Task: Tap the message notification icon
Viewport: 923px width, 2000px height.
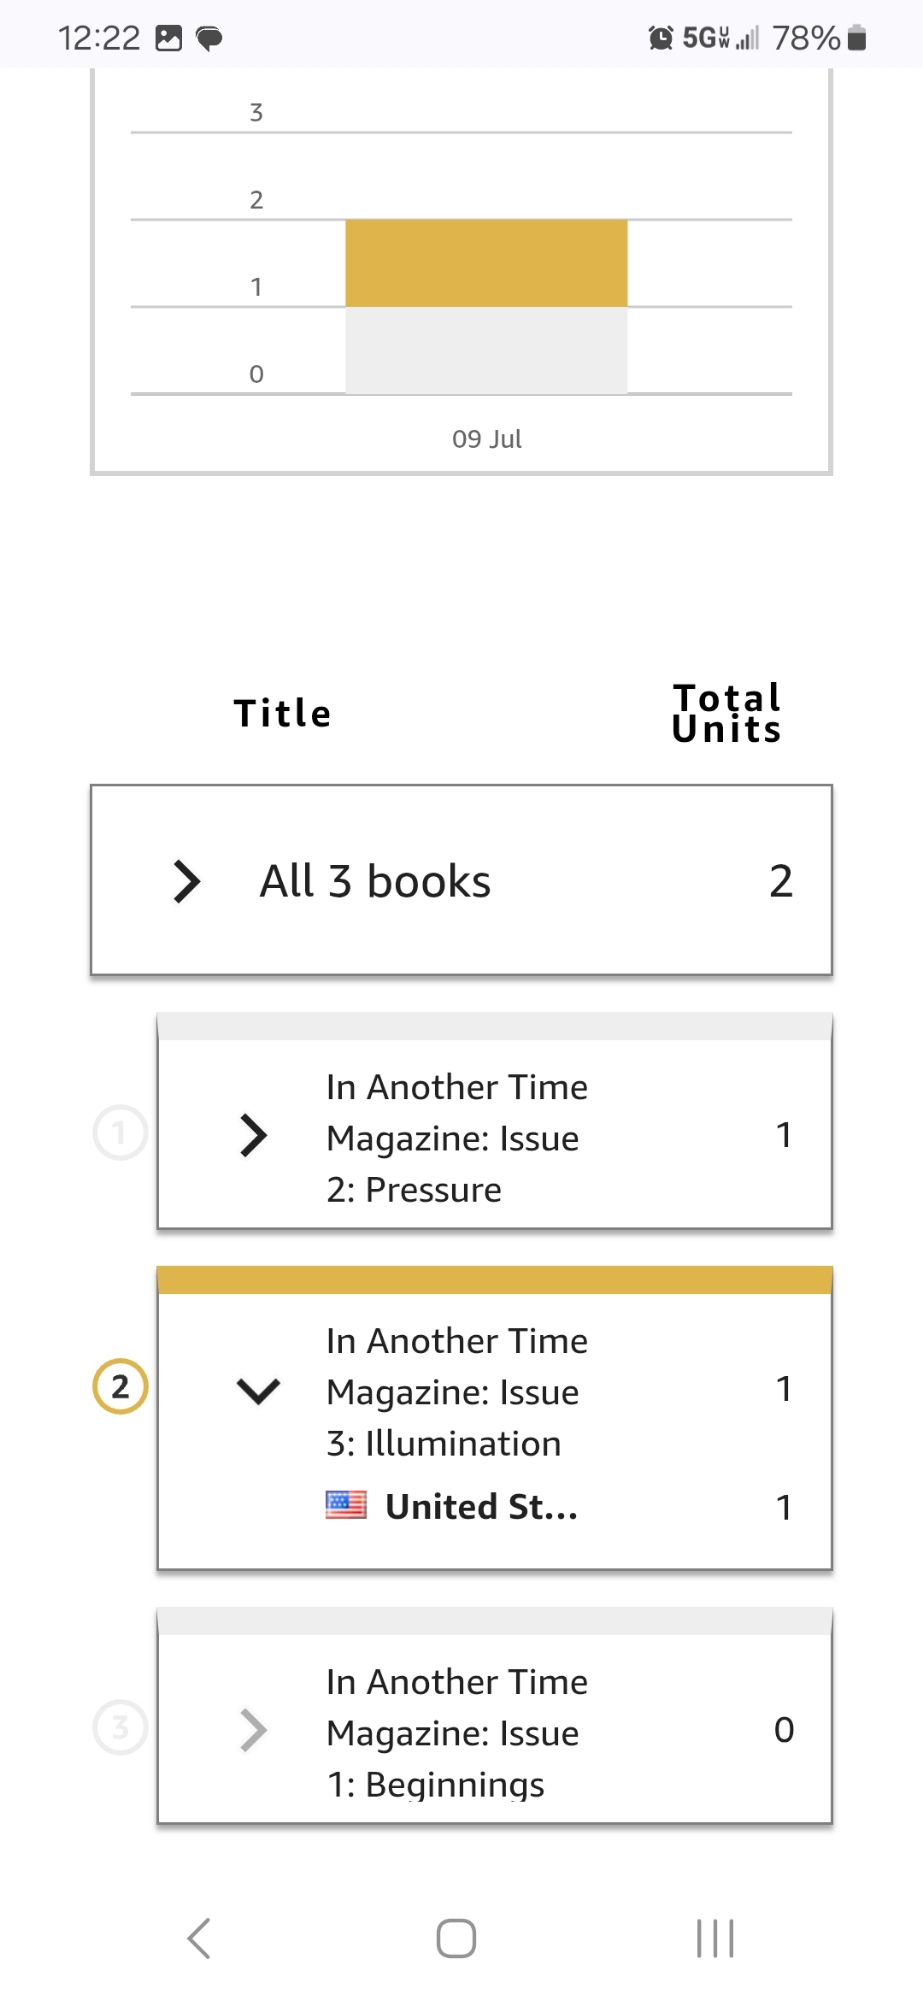Action: 209,39
